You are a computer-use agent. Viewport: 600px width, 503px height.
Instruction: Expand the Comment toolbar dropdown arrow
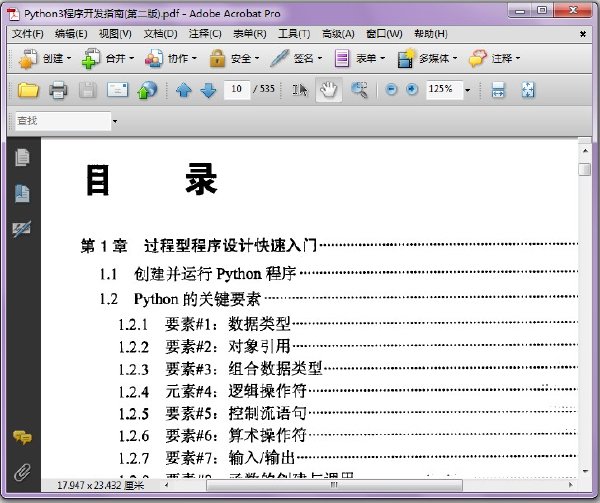tap(518, 59)
